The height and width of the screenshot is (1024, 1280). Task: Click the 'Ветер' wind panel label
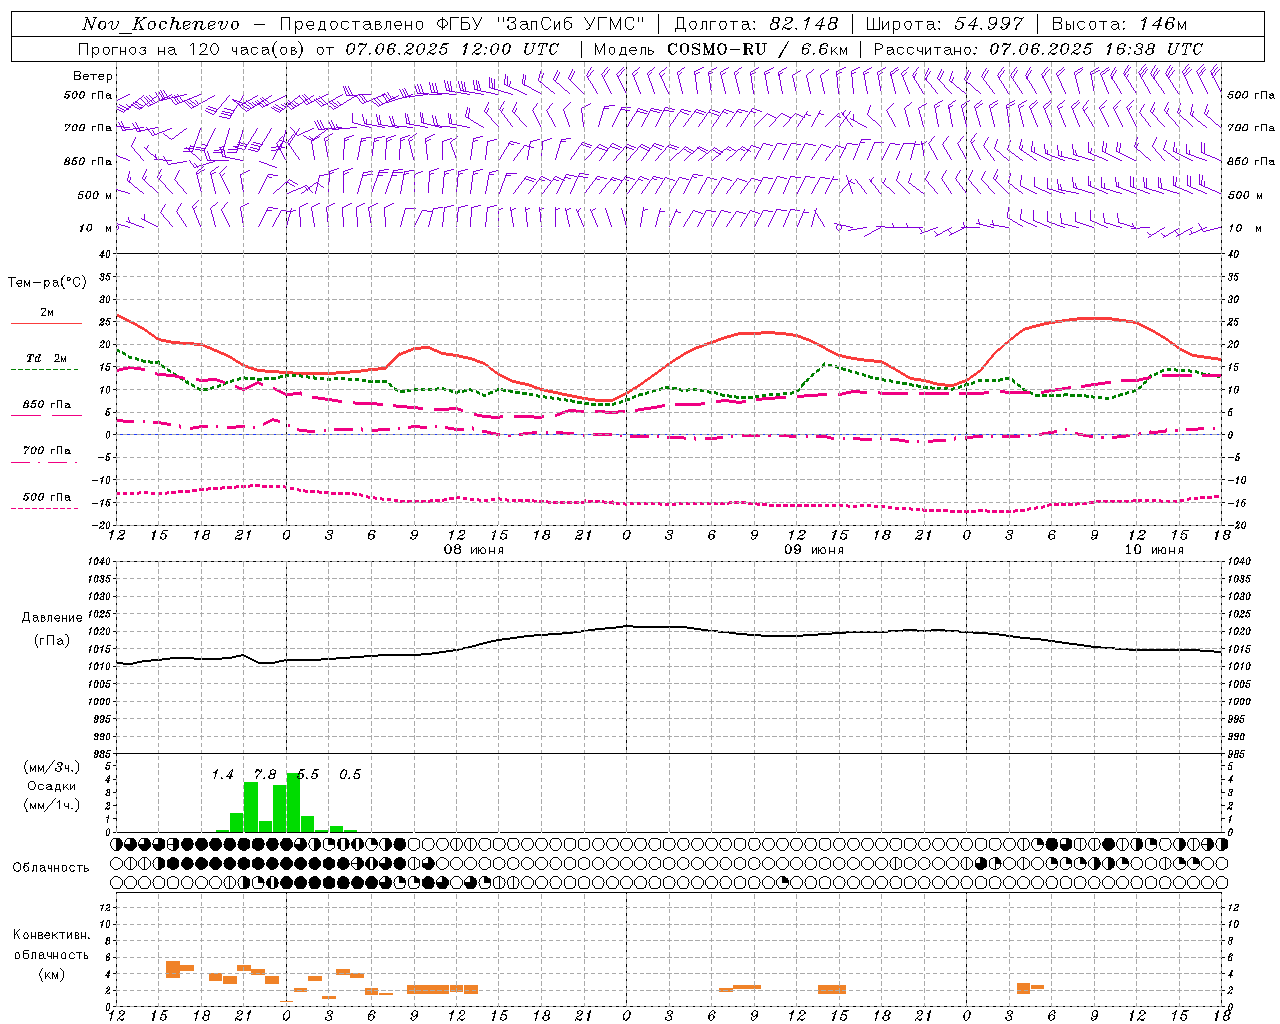click(92, 76)
